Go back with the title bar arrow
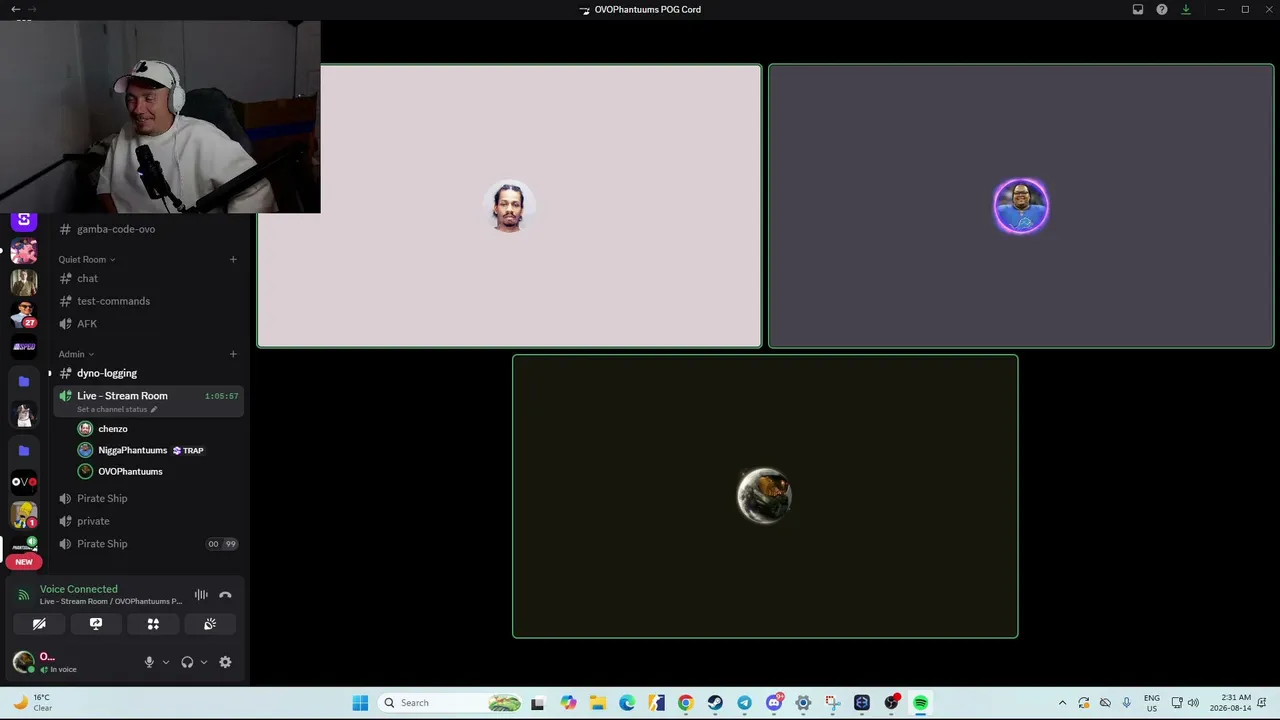Viewport: 1280px width, 720px height. pyautogui.click(x=15, y=9)
